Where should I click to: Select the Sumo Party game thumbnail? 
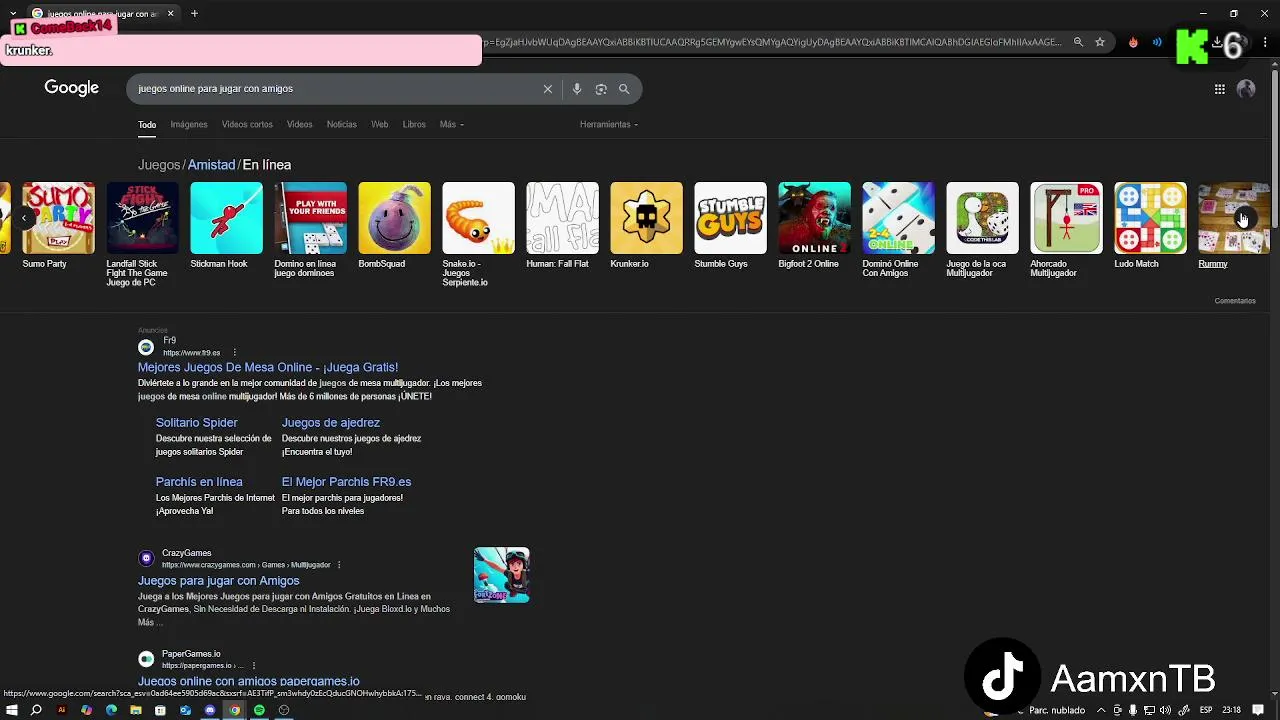[59, 218]
